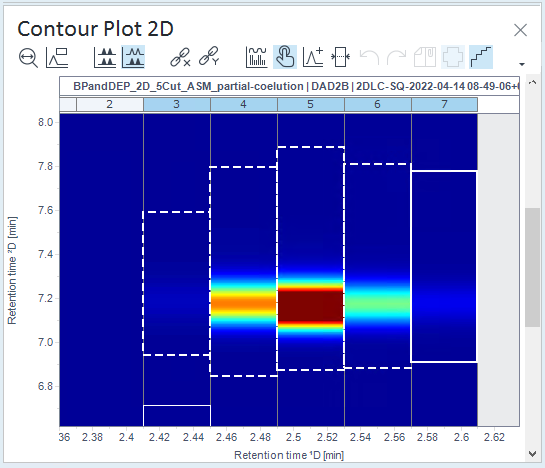Viewport: 545px width, 468px height.
Task: Click the link Y-axis chain icon
Action: (x=209, y=56)
